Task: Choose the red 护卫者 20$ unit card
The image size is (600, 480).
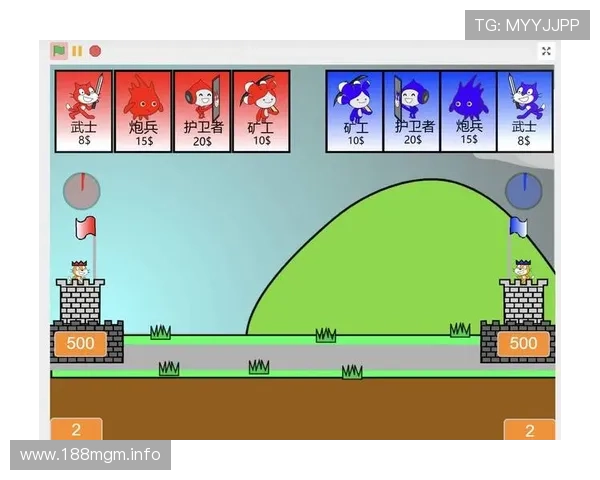Action: point(202,110)
